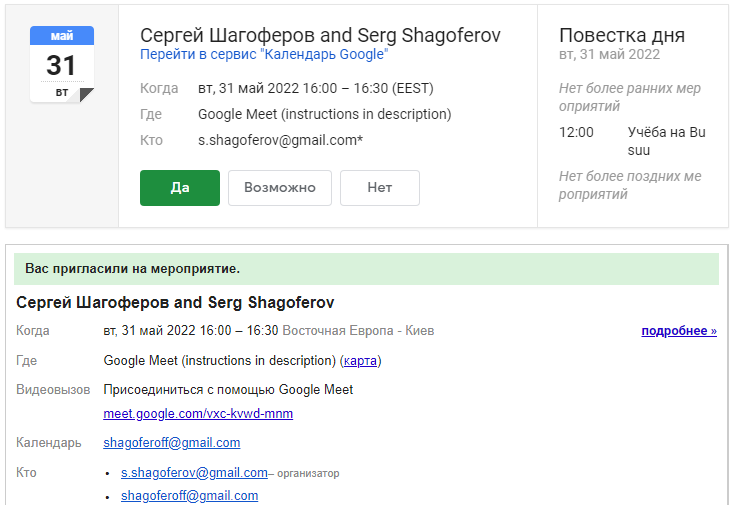Click the Вас пригласили на мероприятие banner

tap(366, 269)
